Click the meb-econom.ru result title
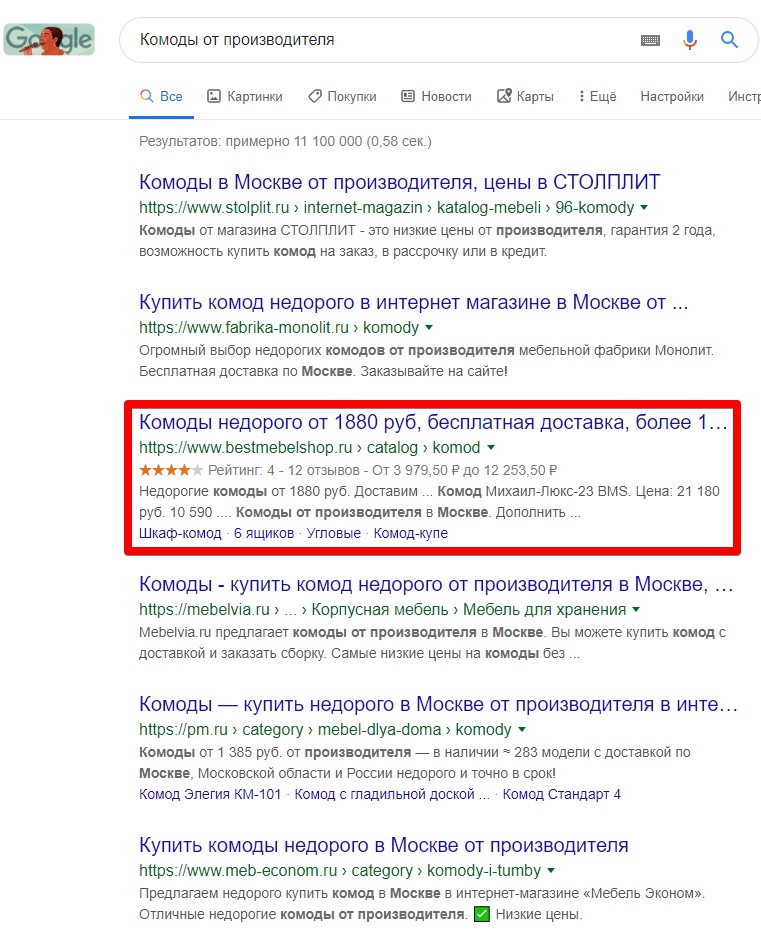 pyautogui.click(x=383, y=845)
